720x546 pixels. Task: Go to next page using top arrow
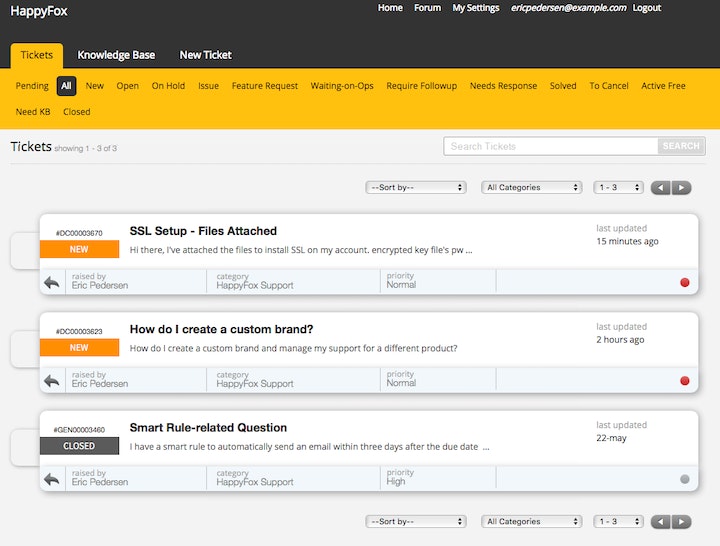pyautogui.click(x=681, y=188)
